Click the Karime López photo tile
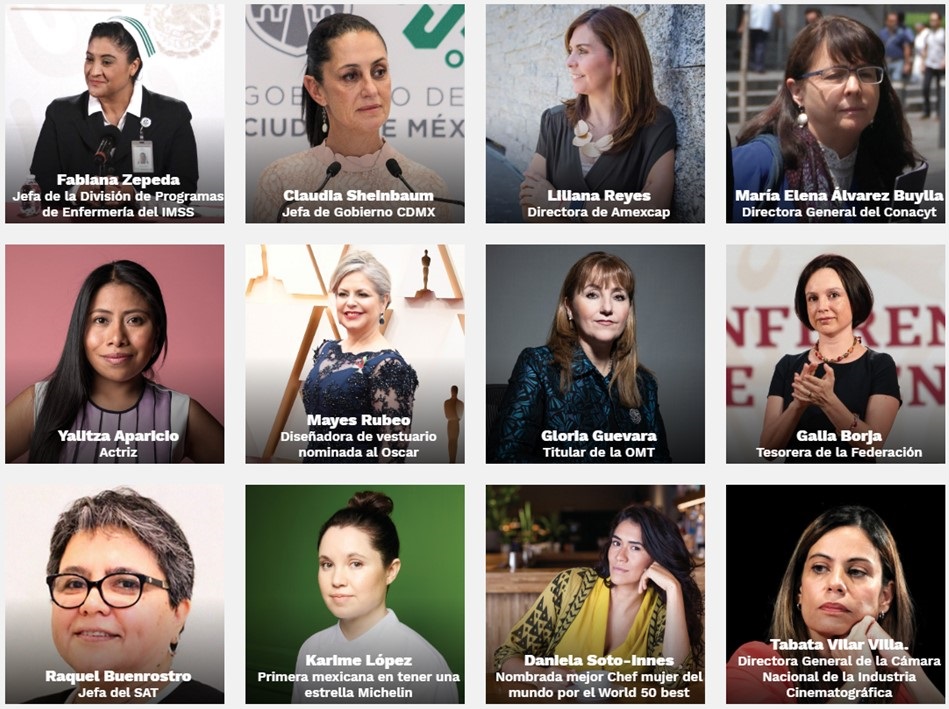949x709 pixels. click(x=355, y=594)
